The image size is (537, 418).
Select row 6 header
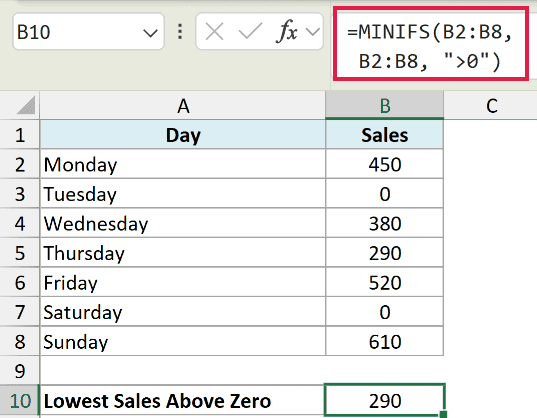(x=20, y=282)
